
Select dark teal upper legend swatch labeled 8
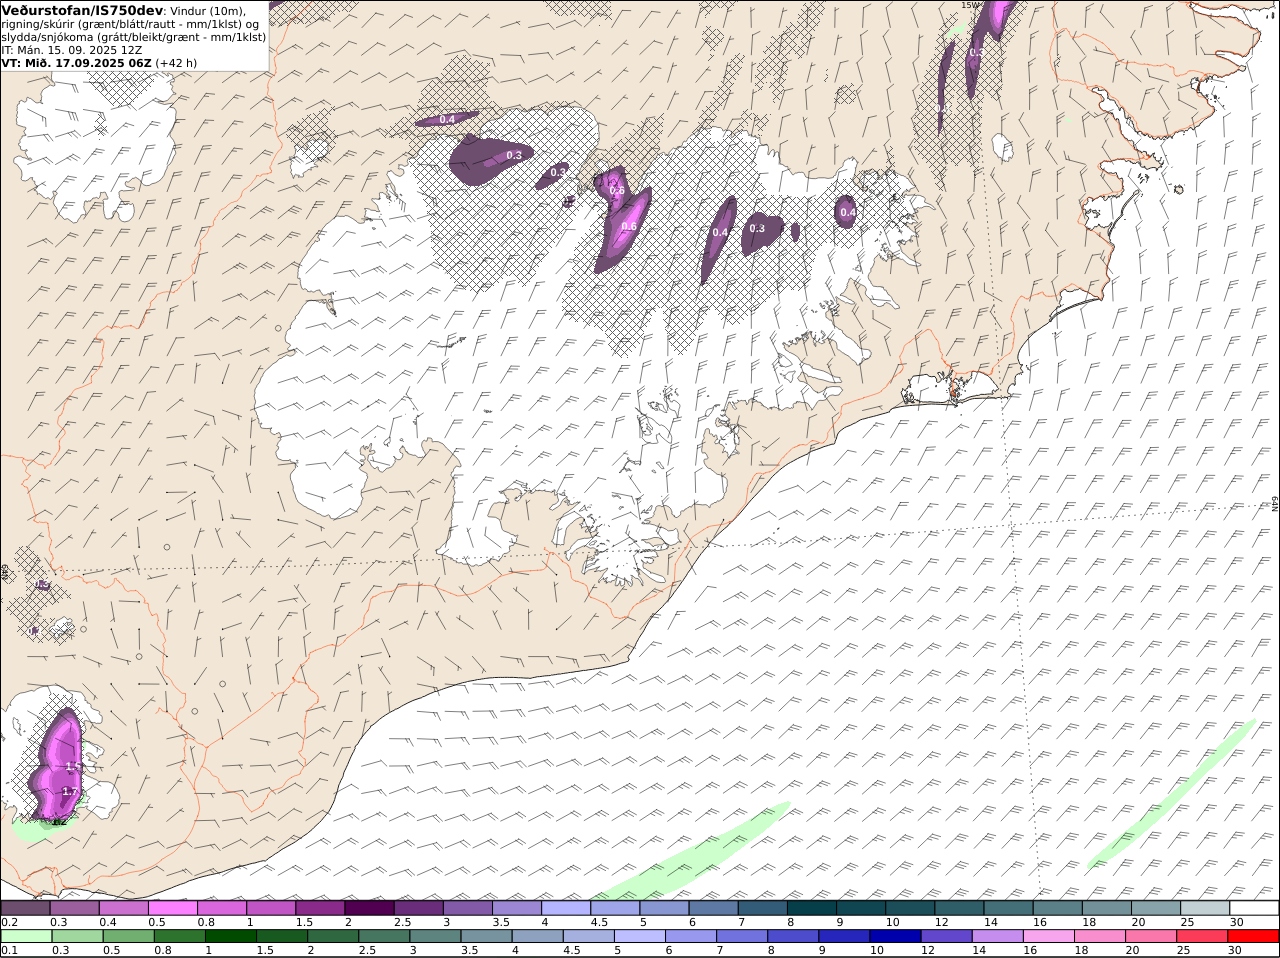click(x=810, y=908)
